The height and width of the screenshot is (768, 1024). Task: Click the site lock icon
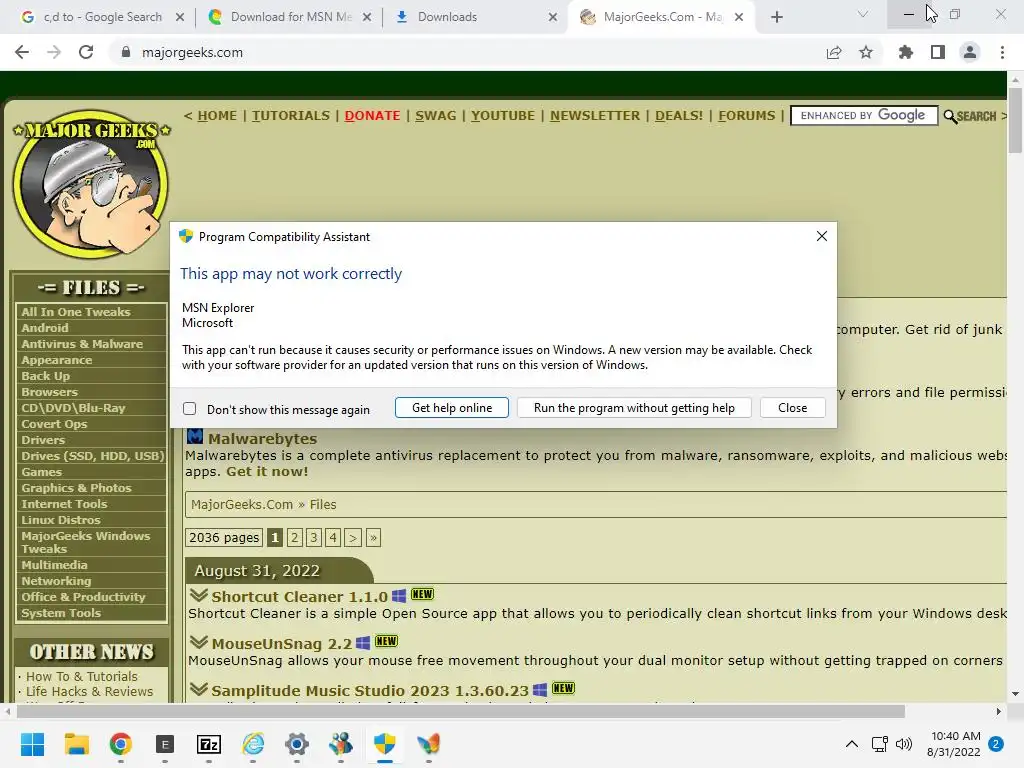pos(125,52)
